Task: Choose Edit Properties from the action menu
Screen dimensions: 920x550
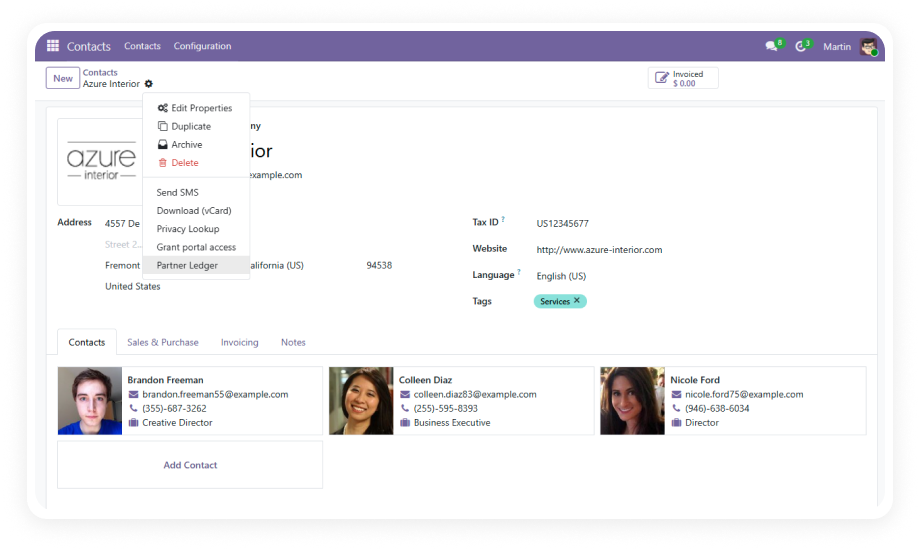Action: click(196, 108)
